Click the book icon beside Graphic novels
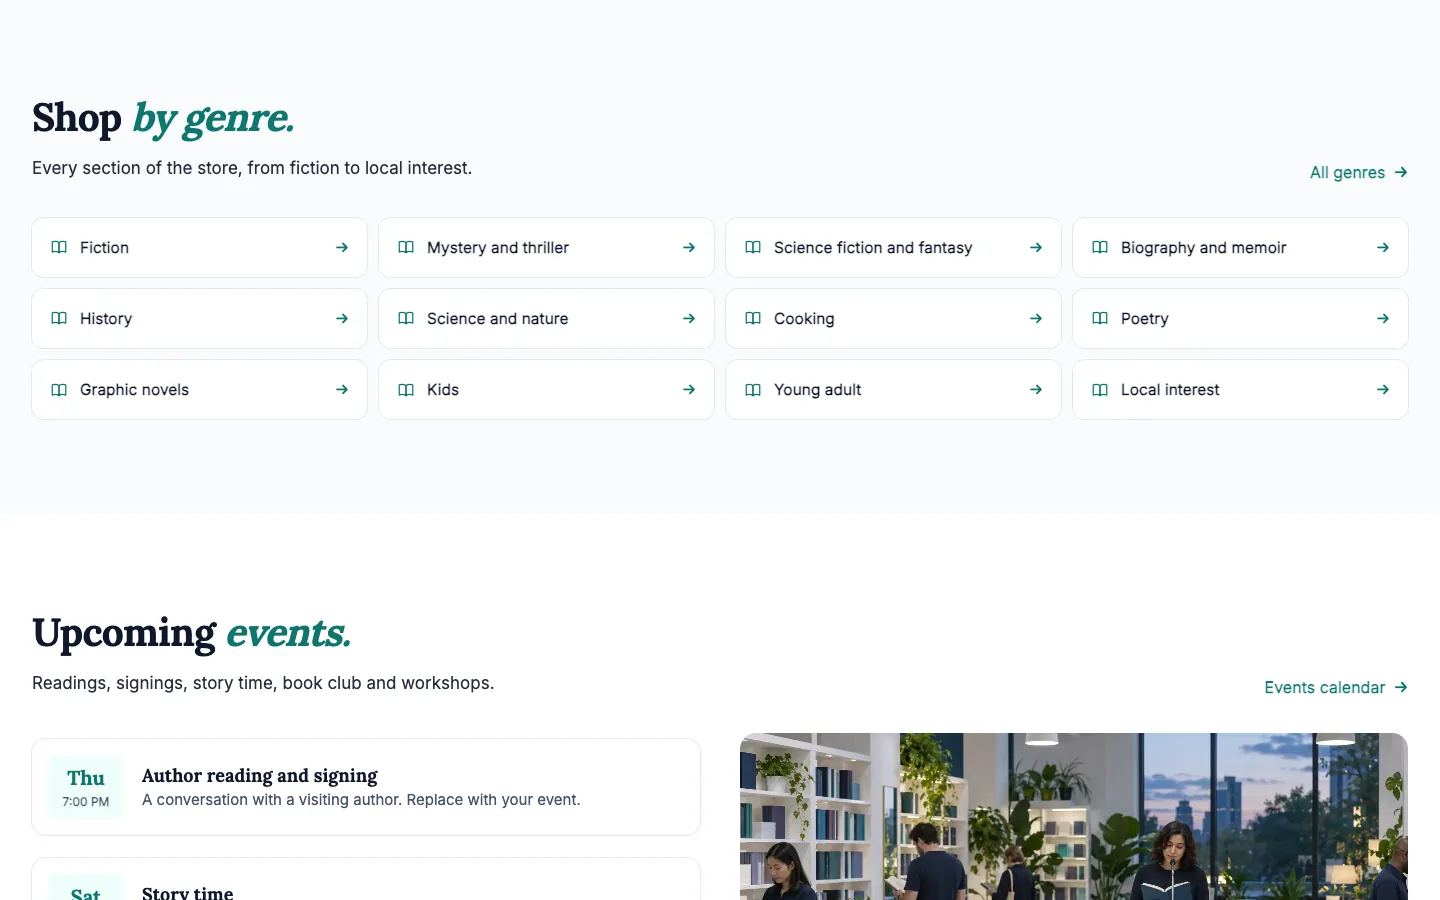Viewport: 1440px width, 900px height. tap(59, 389)
